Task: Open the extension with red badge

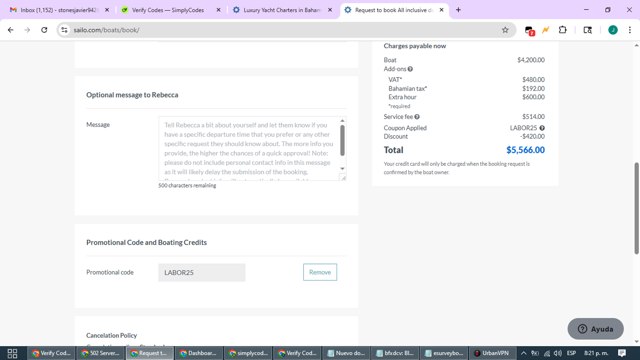Action: tap(529, 30)
